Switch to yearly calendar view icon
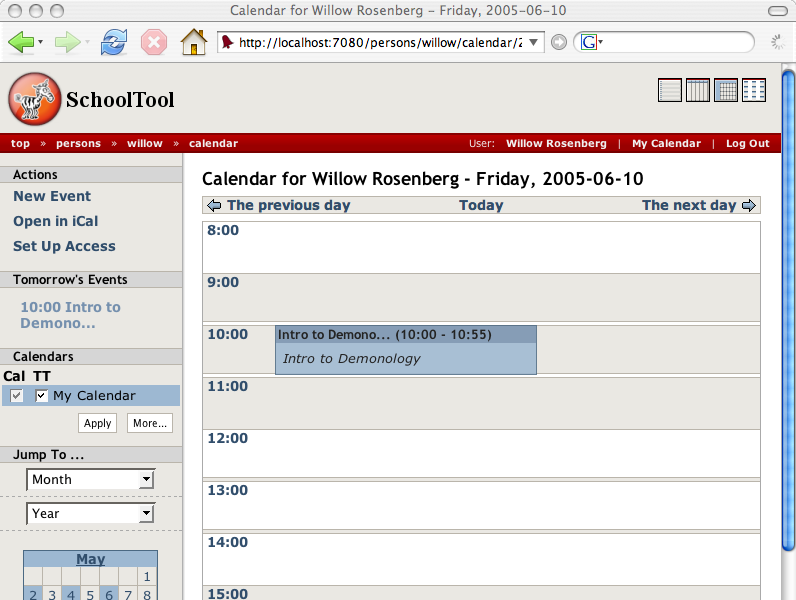 [754, 90]
